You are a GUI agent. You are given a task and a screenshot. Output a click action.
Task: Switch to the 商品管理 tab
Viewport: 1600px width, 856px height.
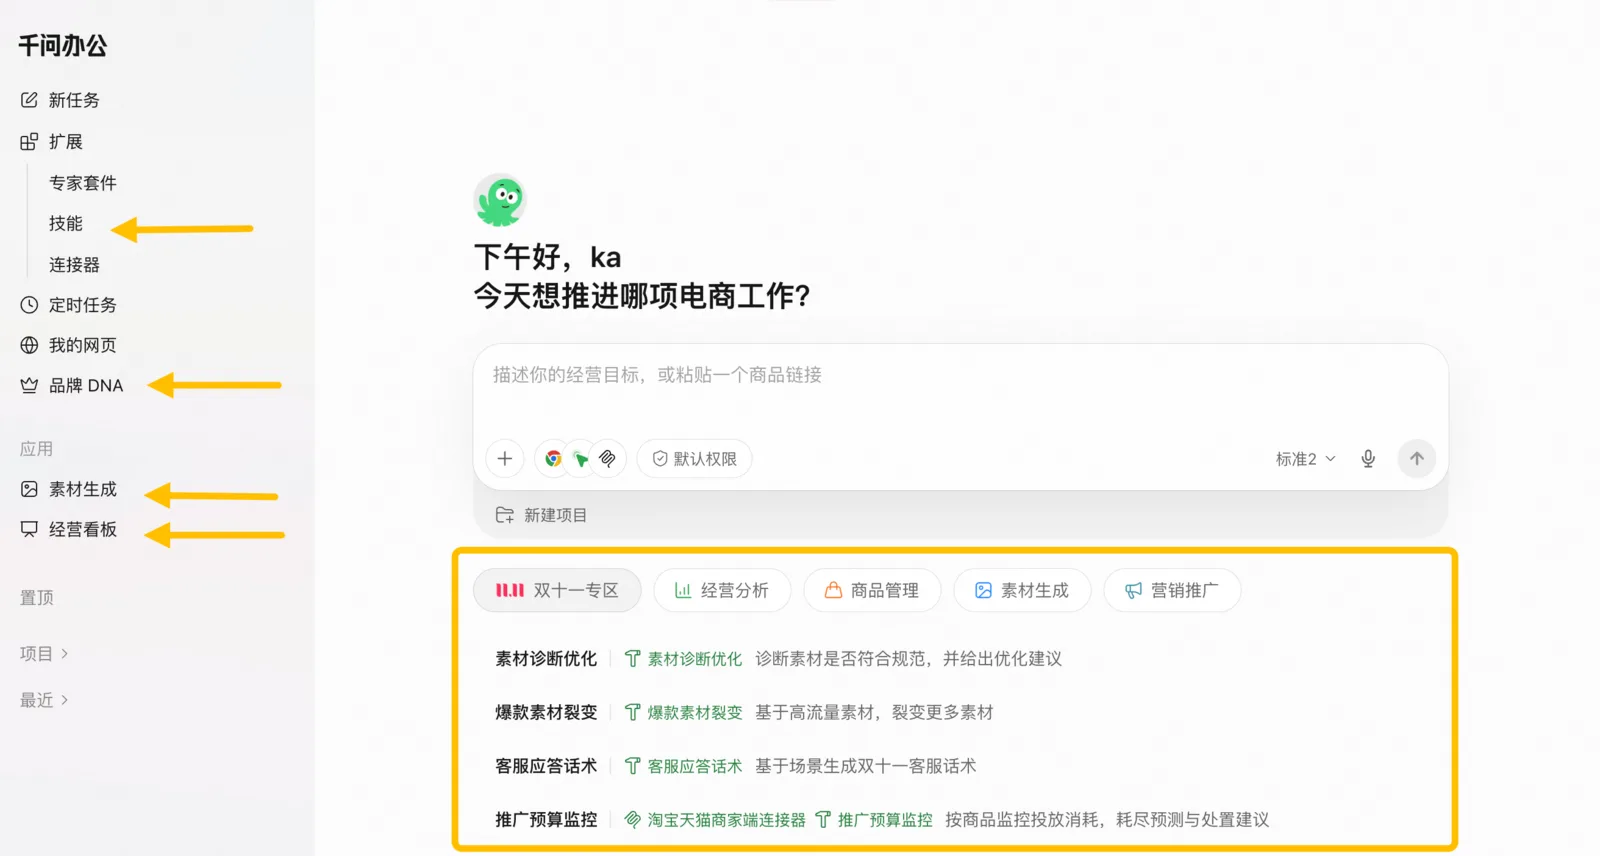[x=872, y=590]
